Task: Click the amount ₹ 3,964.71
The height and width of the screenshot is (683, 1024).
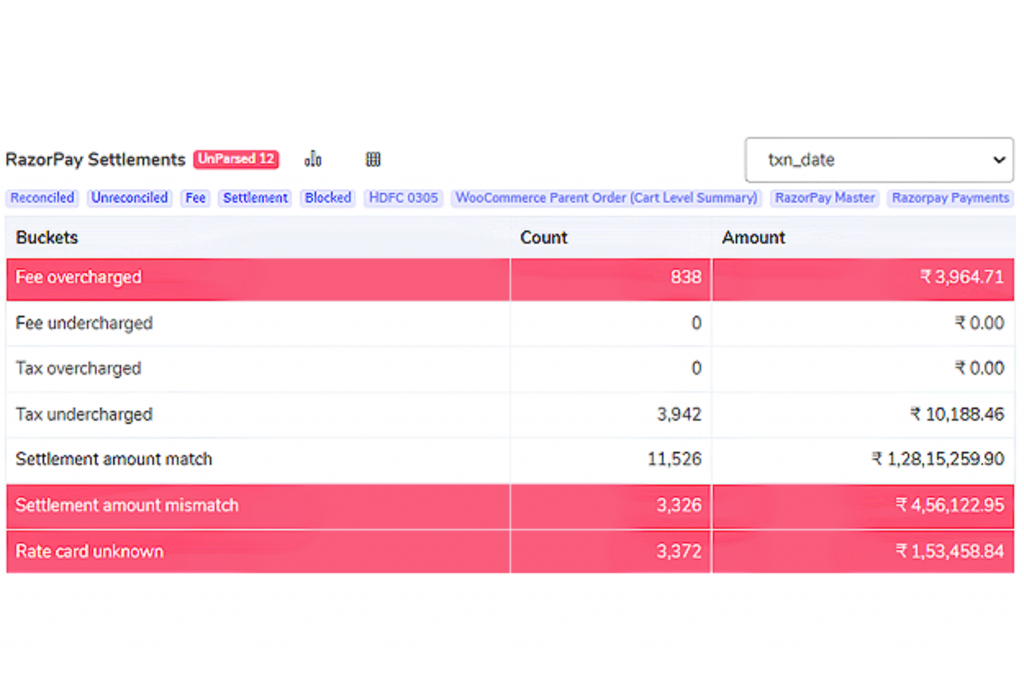Action: point(962,278)
